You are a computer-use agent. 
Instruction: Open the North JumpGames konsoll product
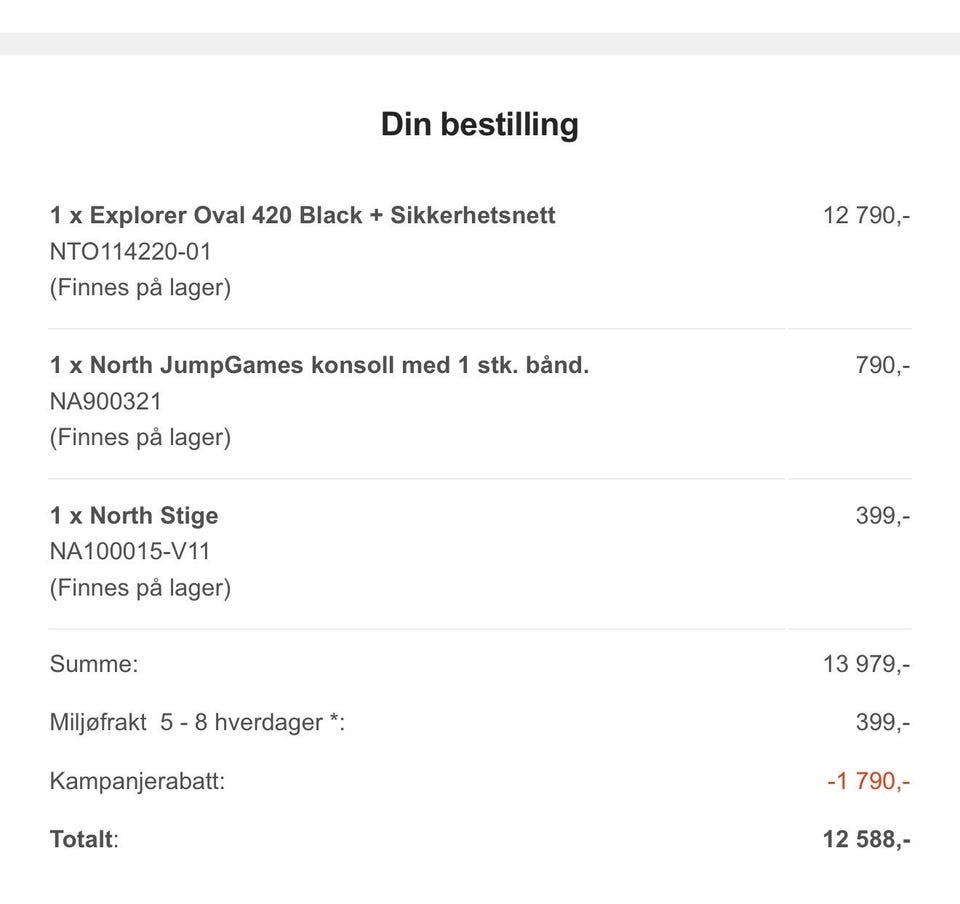[x=319, y=365]
